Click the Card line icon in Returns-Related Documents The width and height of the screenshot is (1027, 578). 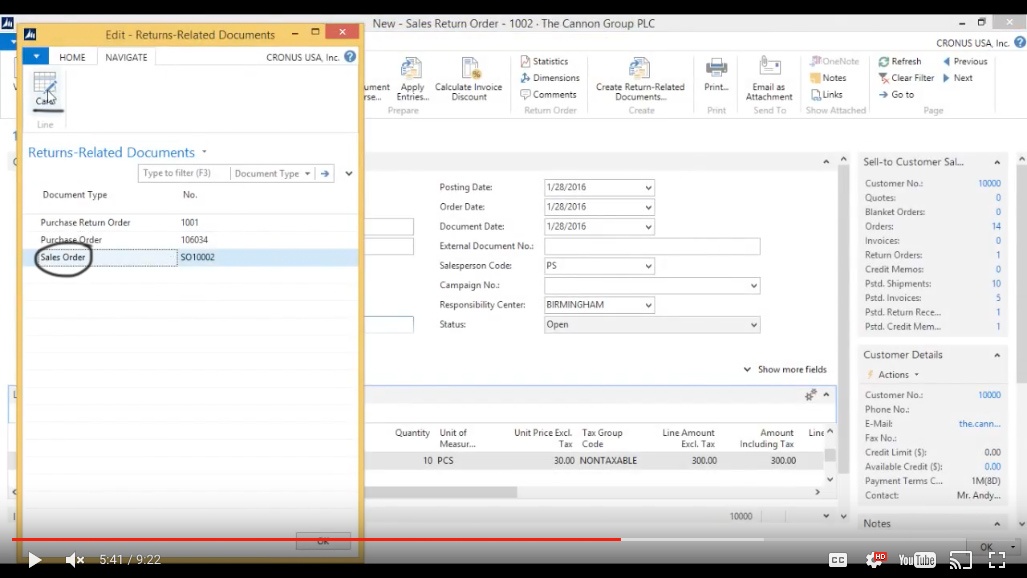tap(45, 90)
